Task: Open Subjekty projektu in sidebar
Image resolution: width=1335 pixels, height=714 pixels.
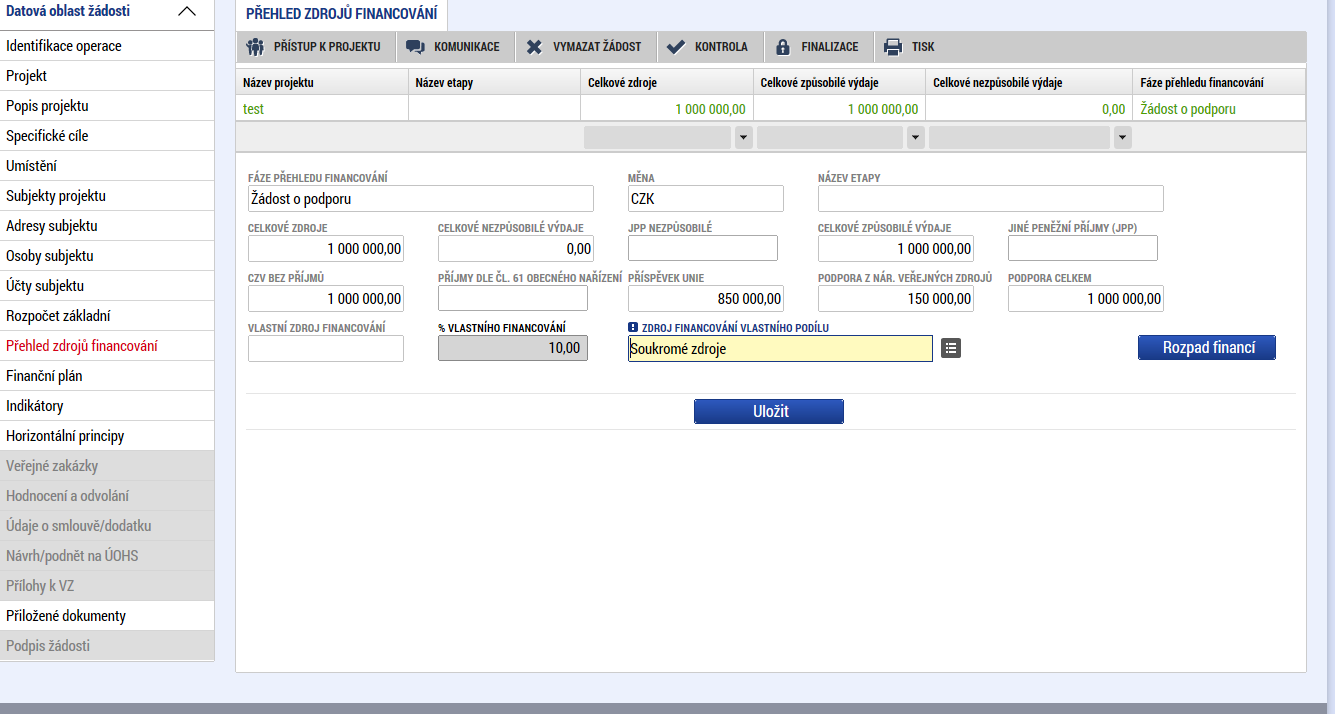Action: (x=107, y=196)
